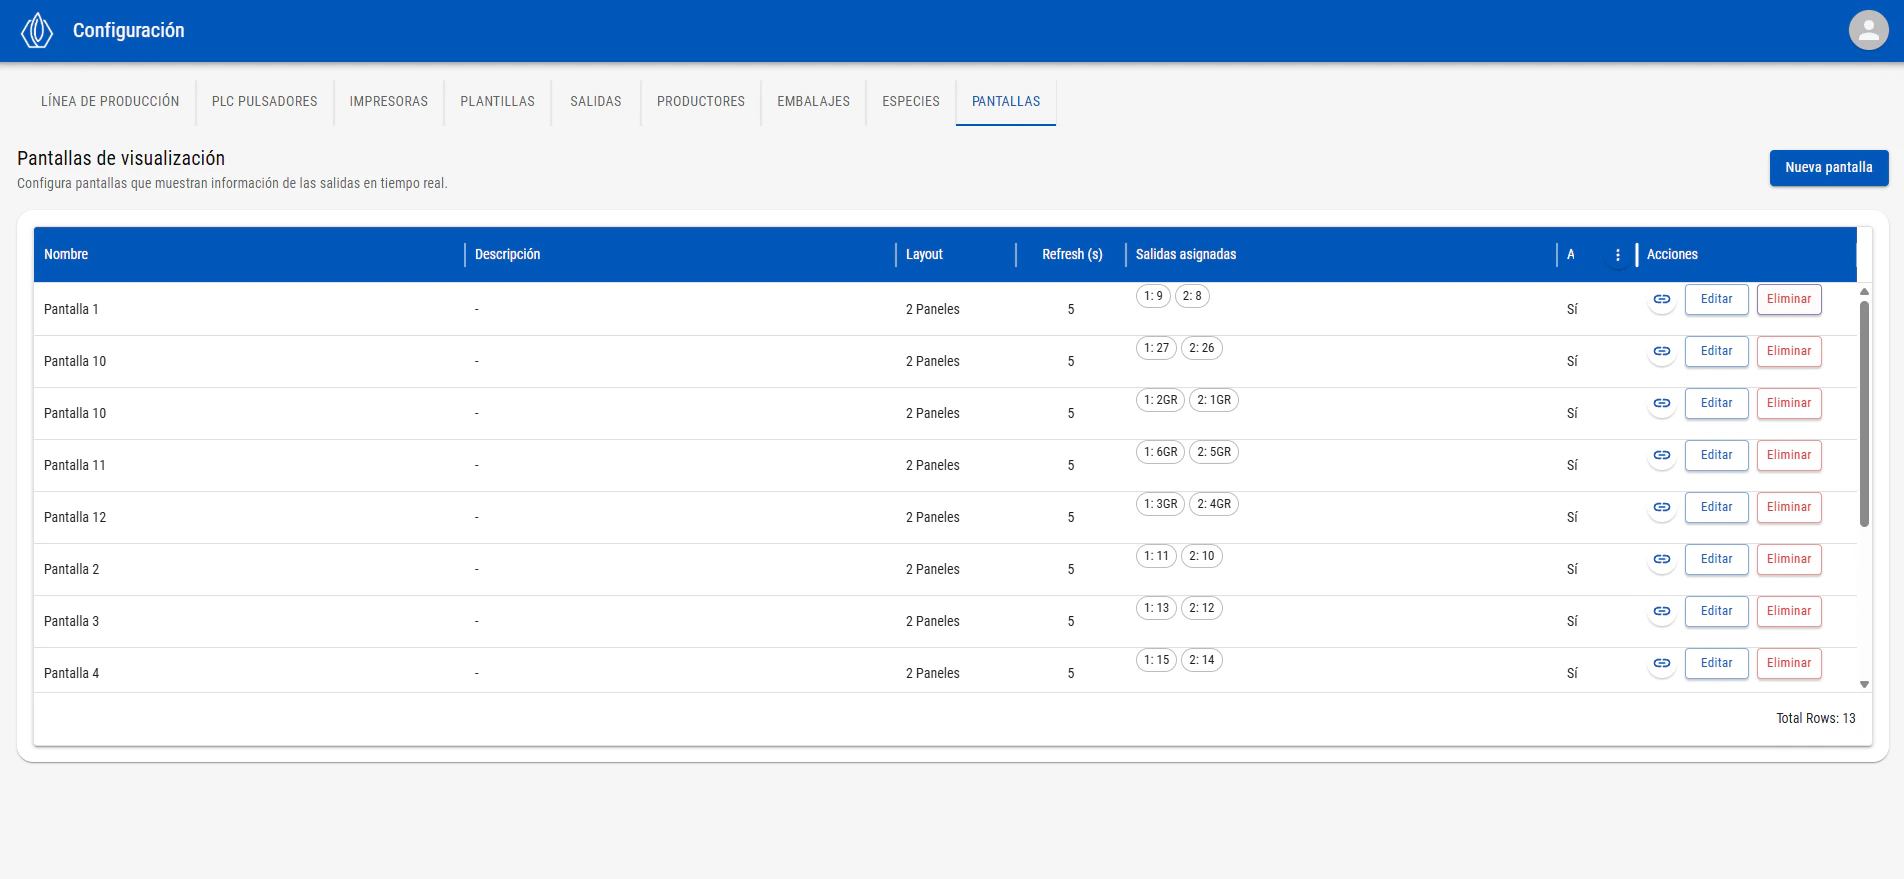Edit Pantalla 4

tap(1717, 663)
